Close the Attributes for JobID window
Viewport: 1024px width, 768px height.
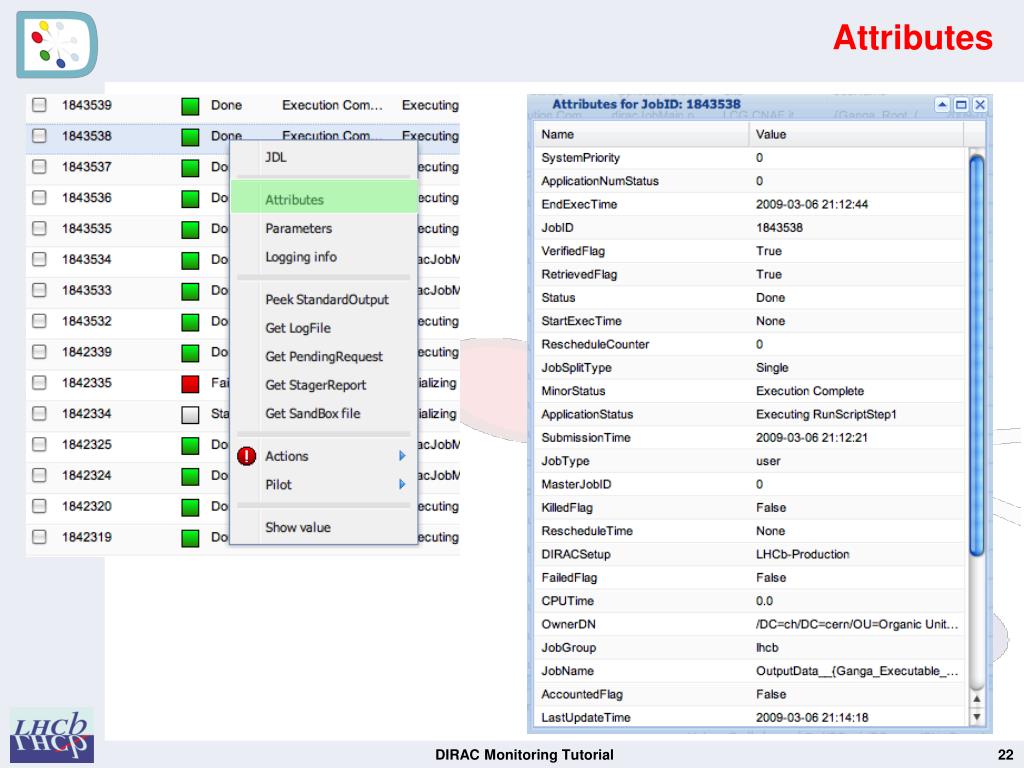[980, 104]
